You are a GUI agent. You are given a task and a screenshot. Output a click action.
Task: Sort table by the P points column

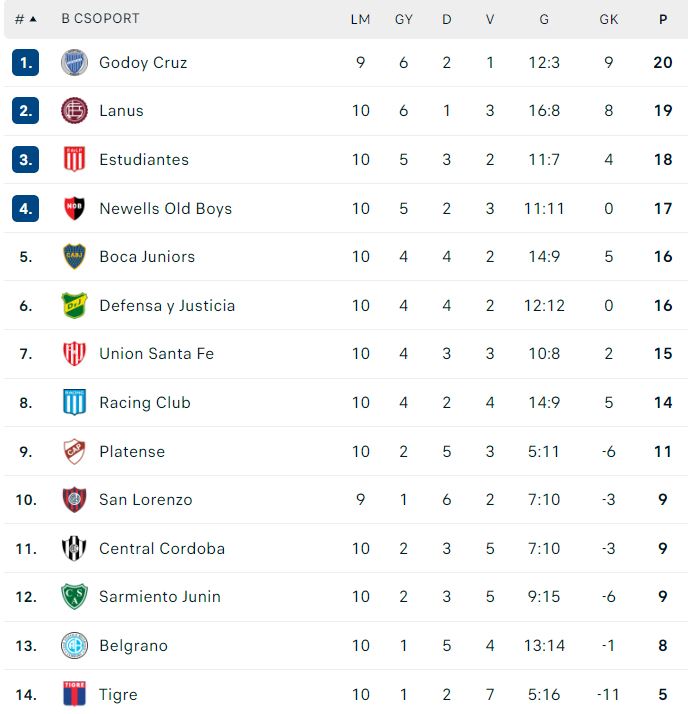point(663,19)
